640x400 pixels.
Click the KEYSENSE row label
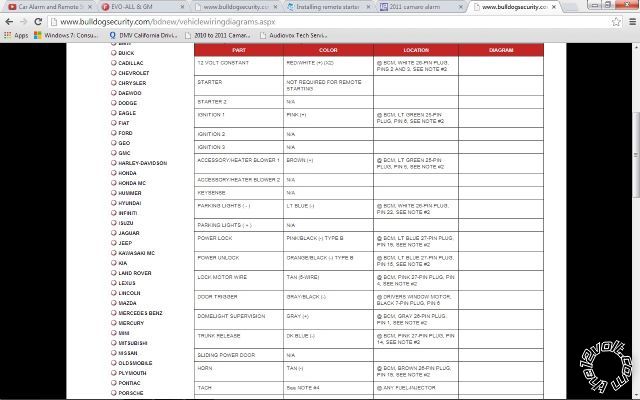211,193
